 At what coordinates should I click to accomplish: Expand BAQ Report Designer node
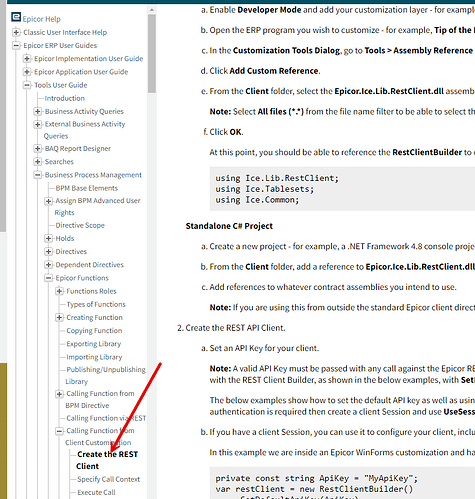pyautogui.click(x=38, y=148)
